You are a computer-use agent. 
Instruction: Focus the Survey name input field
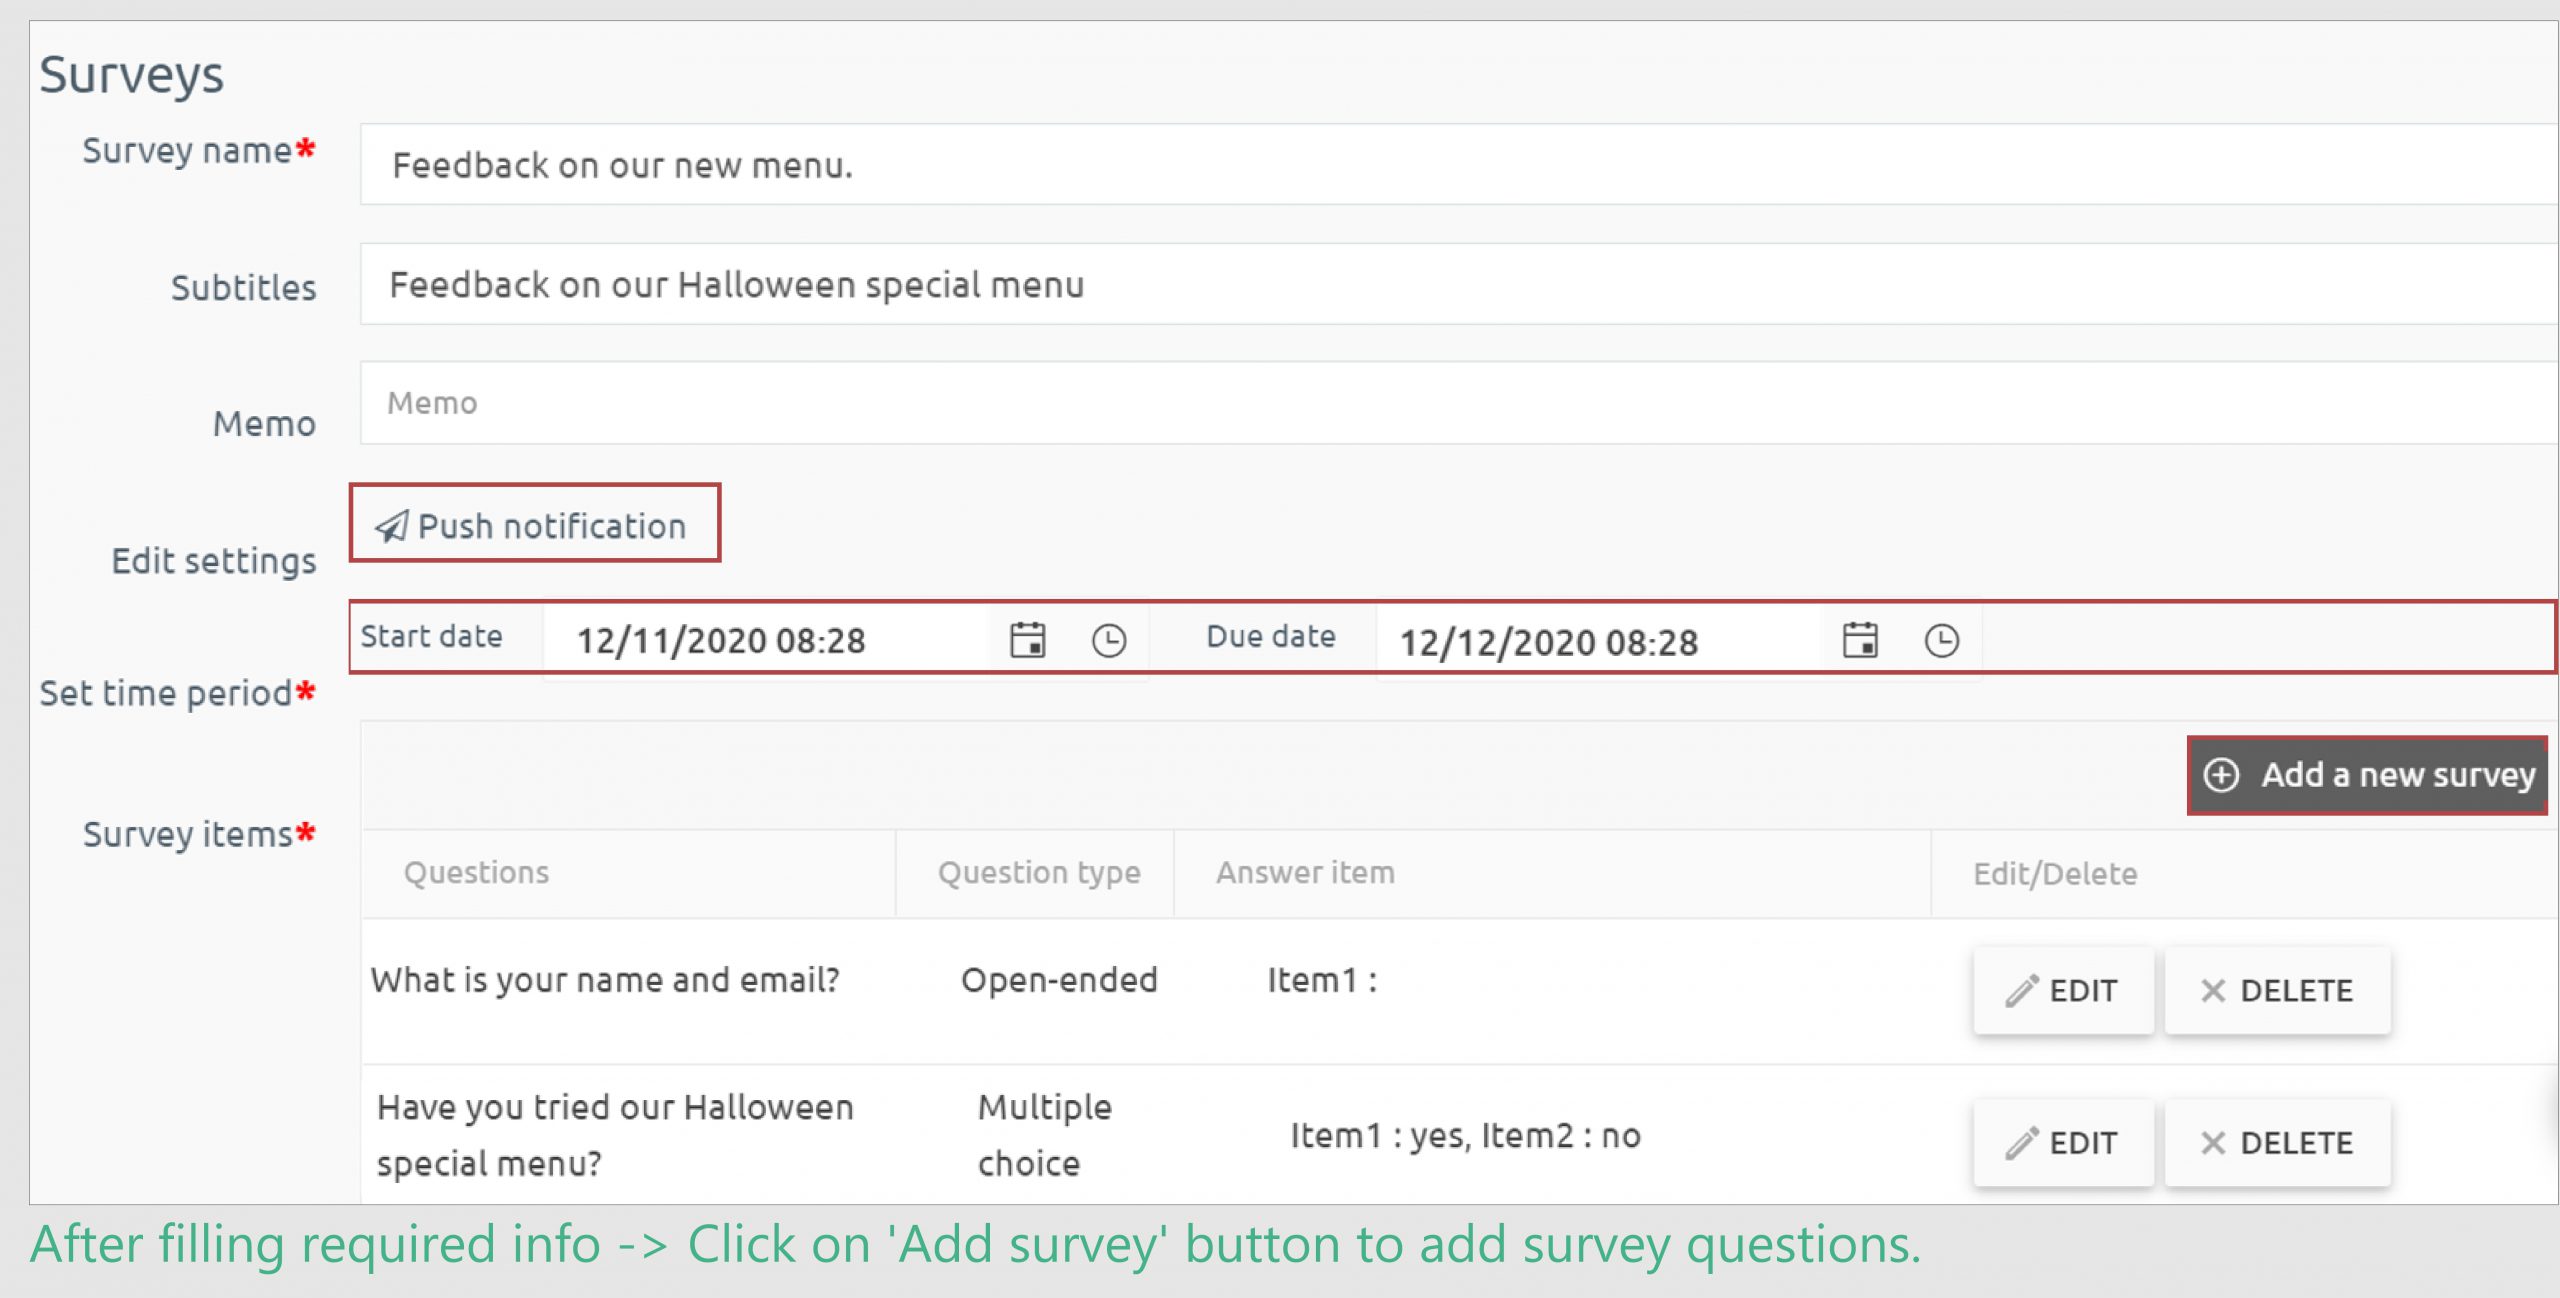click(1458, 164)
